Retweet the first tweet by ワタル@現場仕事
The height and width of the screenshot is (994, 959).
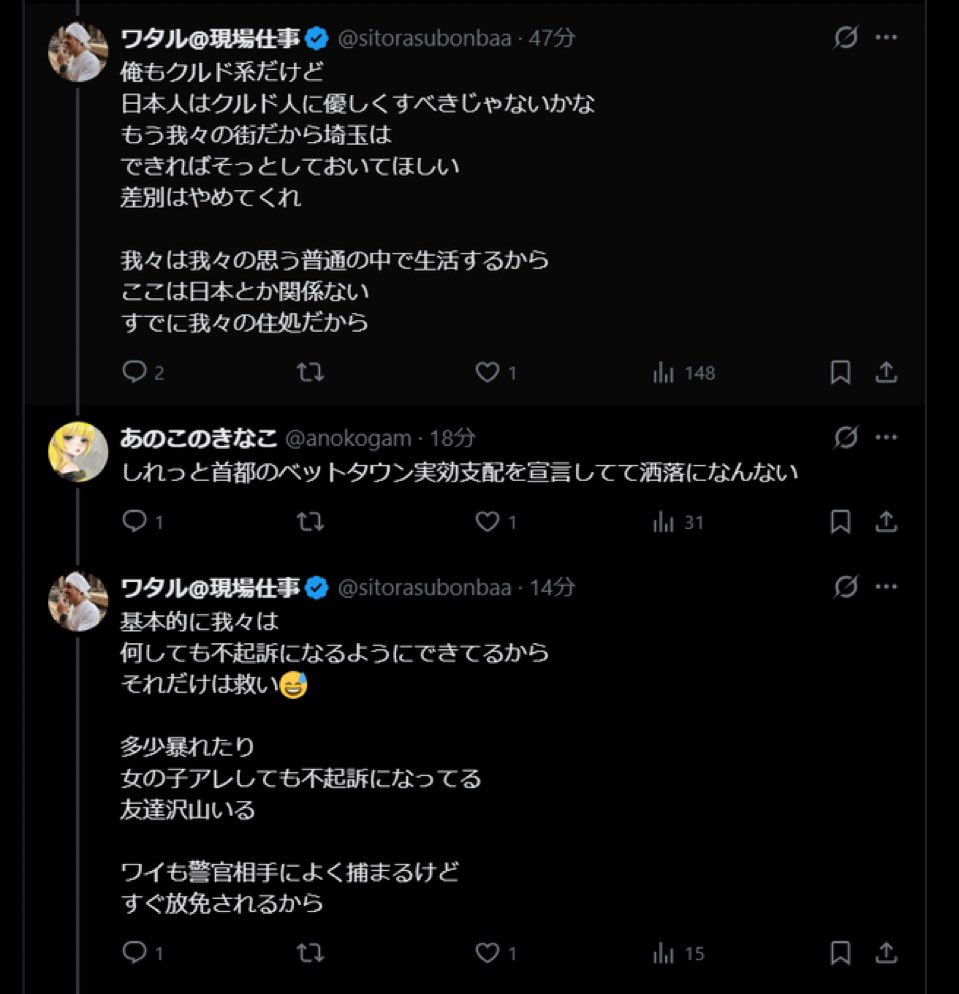click(311, 373)
